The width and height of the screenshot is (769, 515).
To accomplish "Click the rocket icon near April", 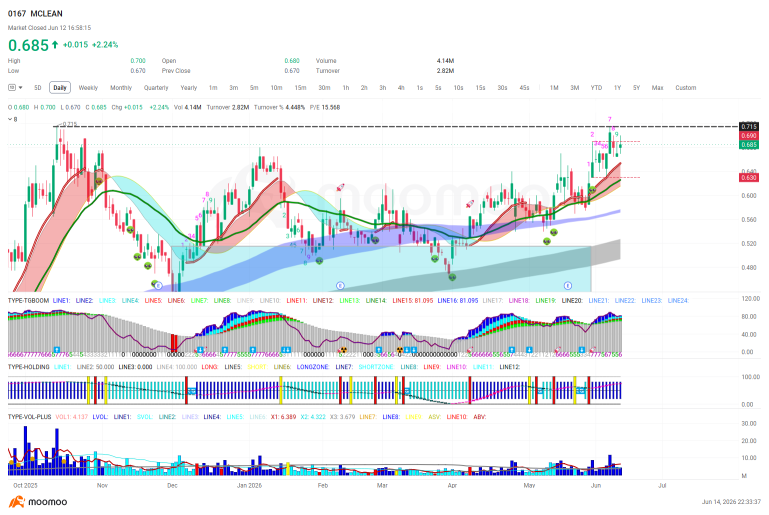I will 469,204.
